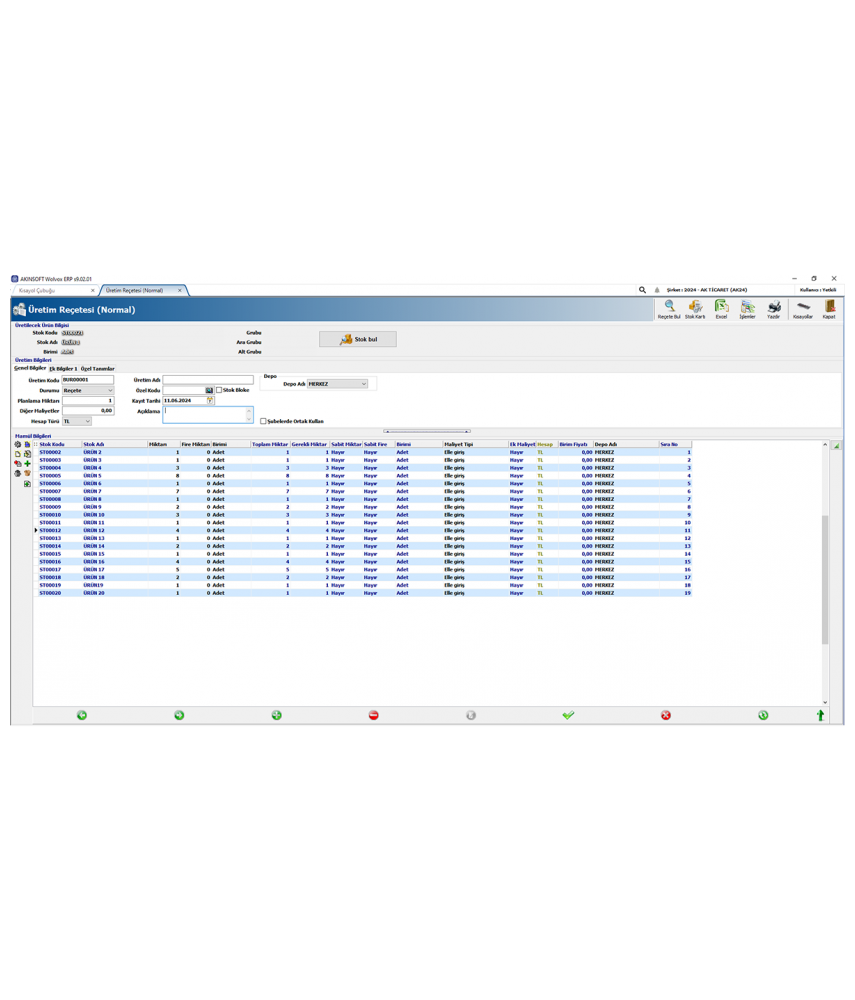
Task: Open the calendar icon beside Kayıt Tarihi
Action: [x=208, y=401]
